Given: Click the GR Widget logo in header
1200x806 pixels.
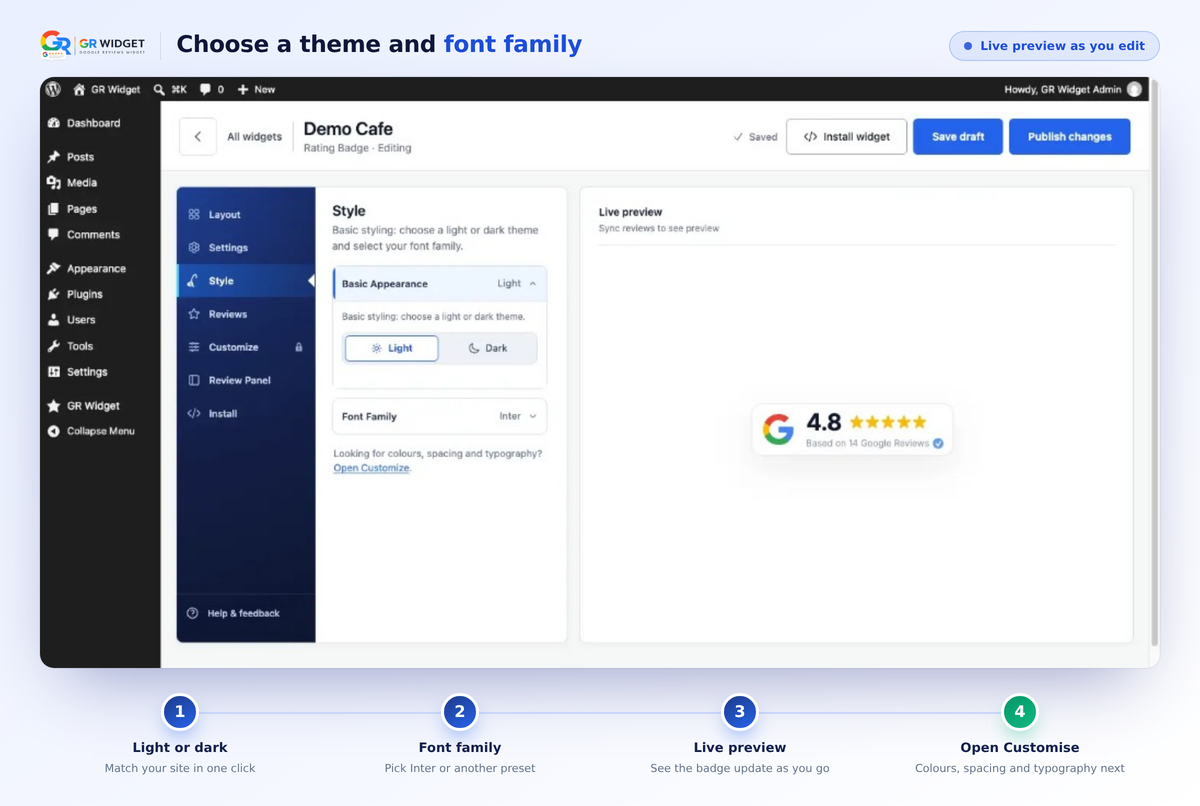Looking at the screenshot, I should point(93,45).
